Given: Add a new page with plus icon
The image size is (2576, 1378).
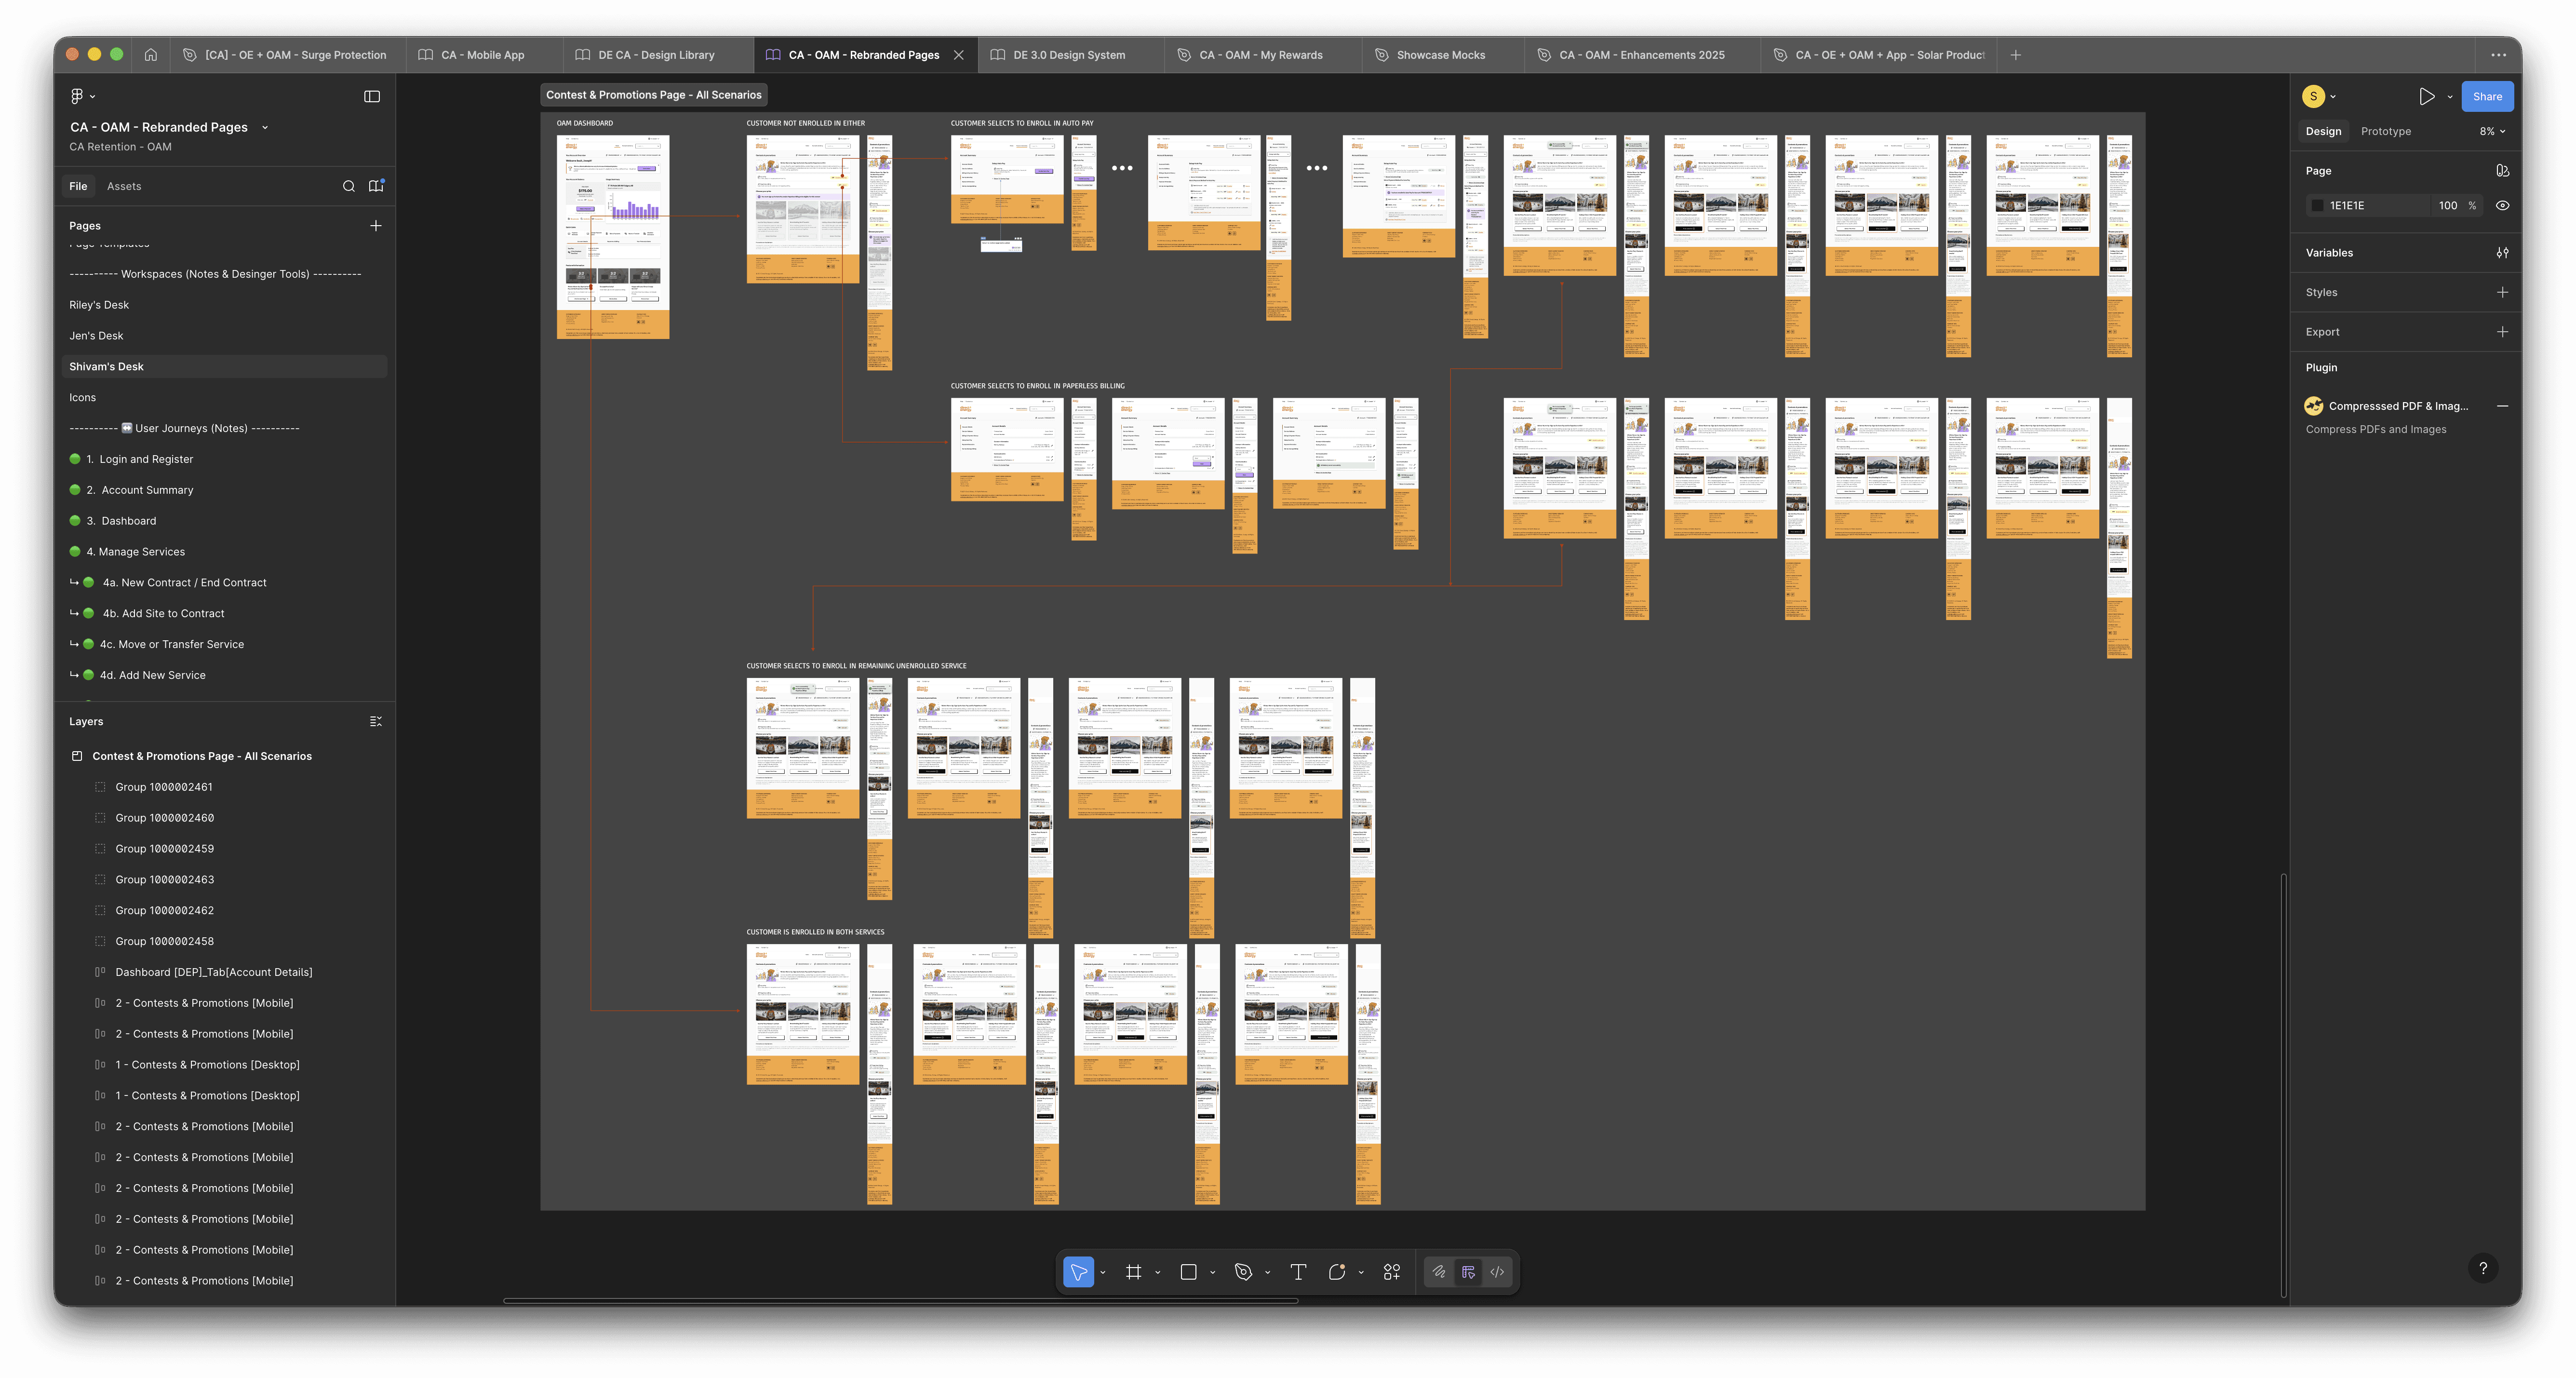Looking at the screenshot, I should click(376, 226).
